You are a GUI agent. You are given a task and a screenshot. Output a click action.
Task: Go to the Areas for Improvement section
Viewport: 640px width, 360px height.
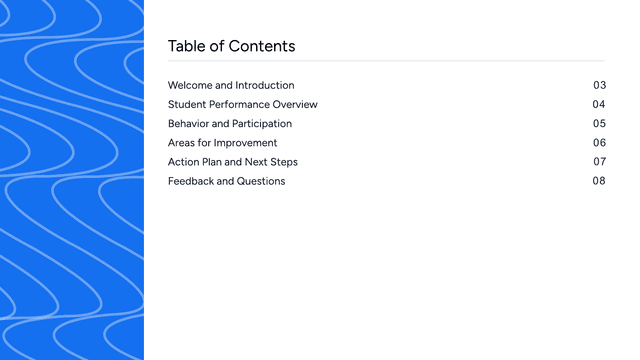click(x=222, y=143)
